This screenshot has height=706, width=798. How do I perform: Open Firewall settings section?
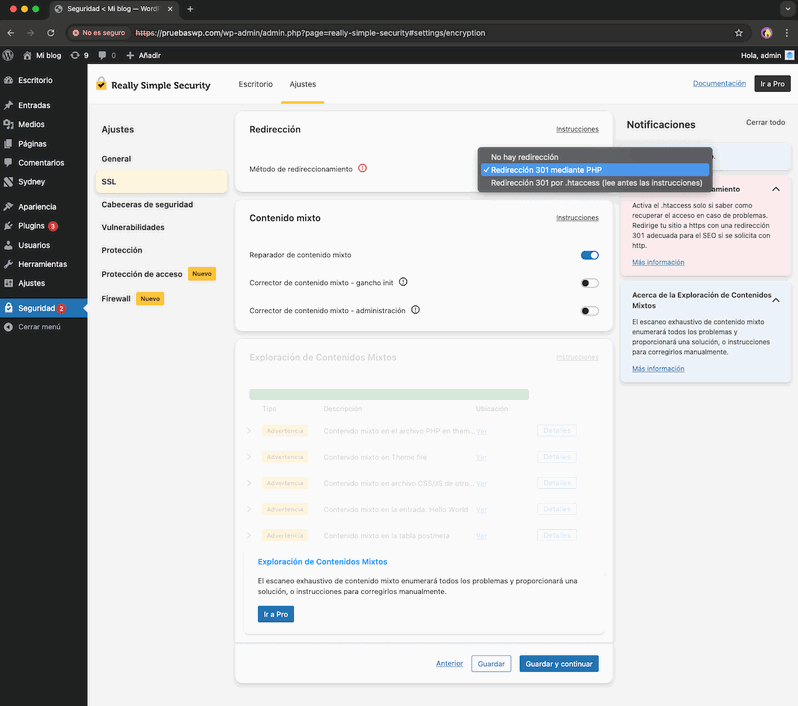point(161,299)
